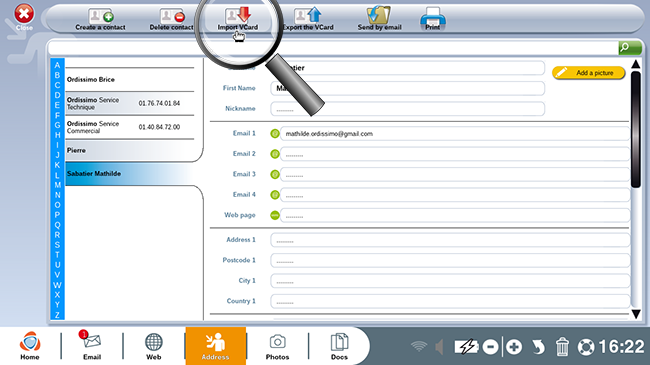
Task: Click the Postcode 1 field
Action: (450, 260)
